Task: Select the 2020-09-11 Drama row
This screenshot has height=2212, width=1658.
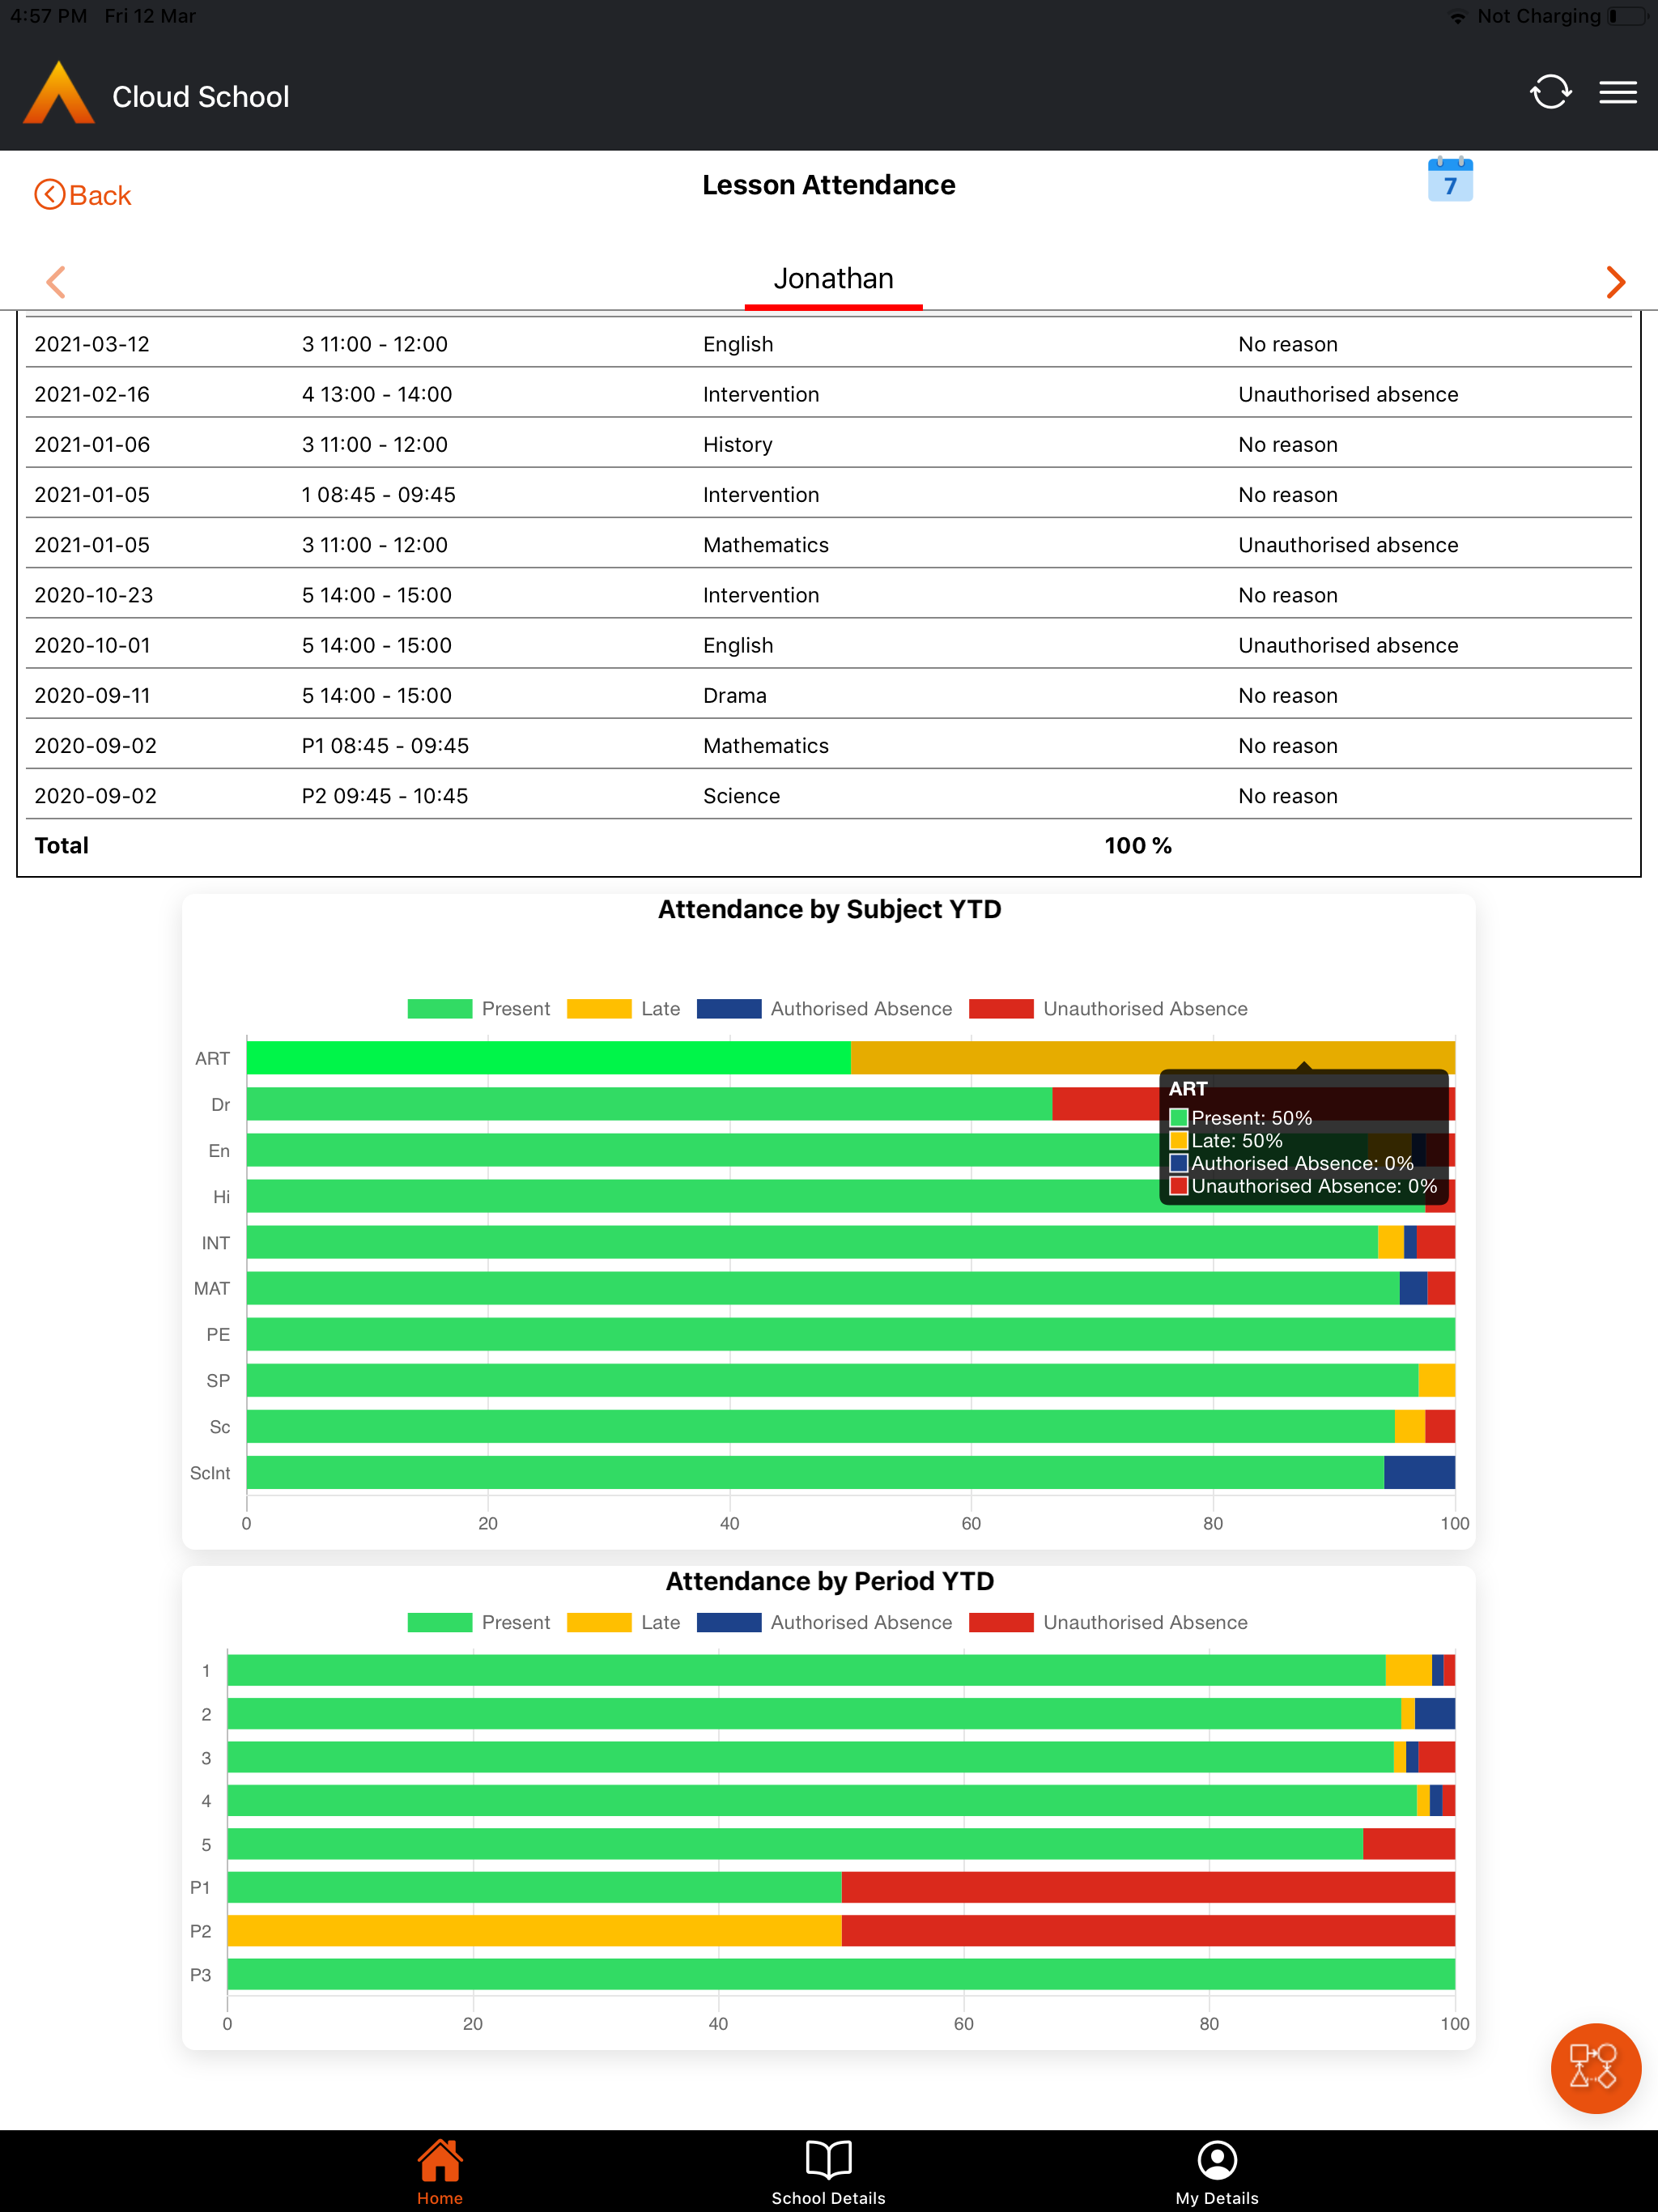Action: 828,695
